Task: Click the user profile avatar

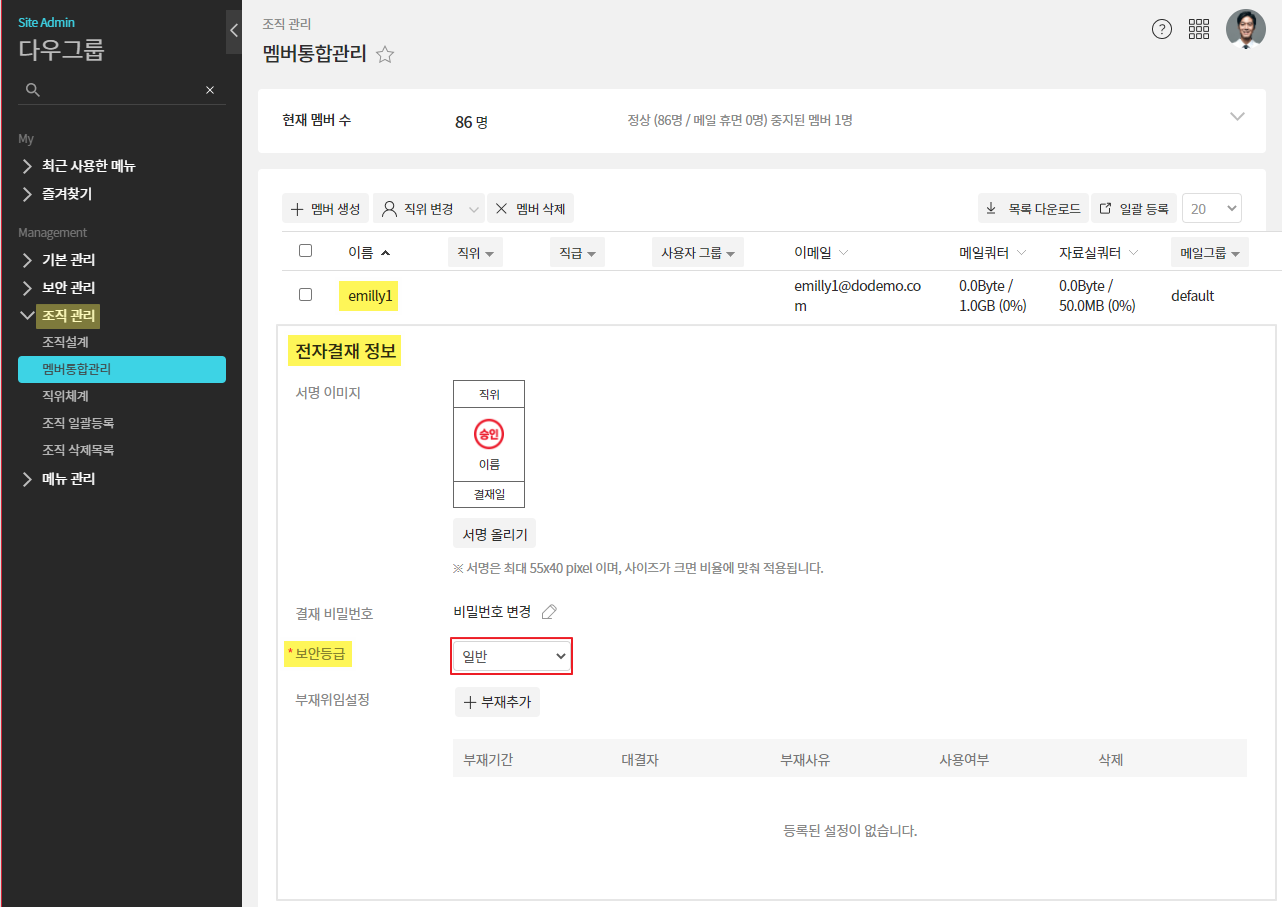Action: coord(1245,29)
